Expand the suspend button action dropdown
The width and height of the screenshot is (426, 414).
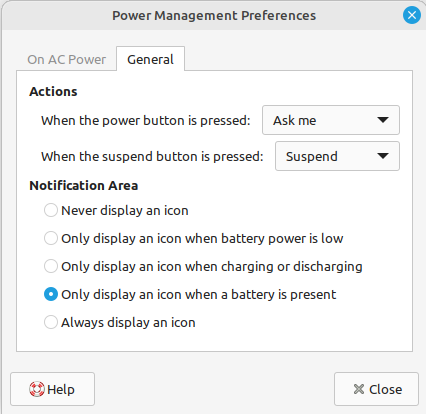(x=337, y=156)
